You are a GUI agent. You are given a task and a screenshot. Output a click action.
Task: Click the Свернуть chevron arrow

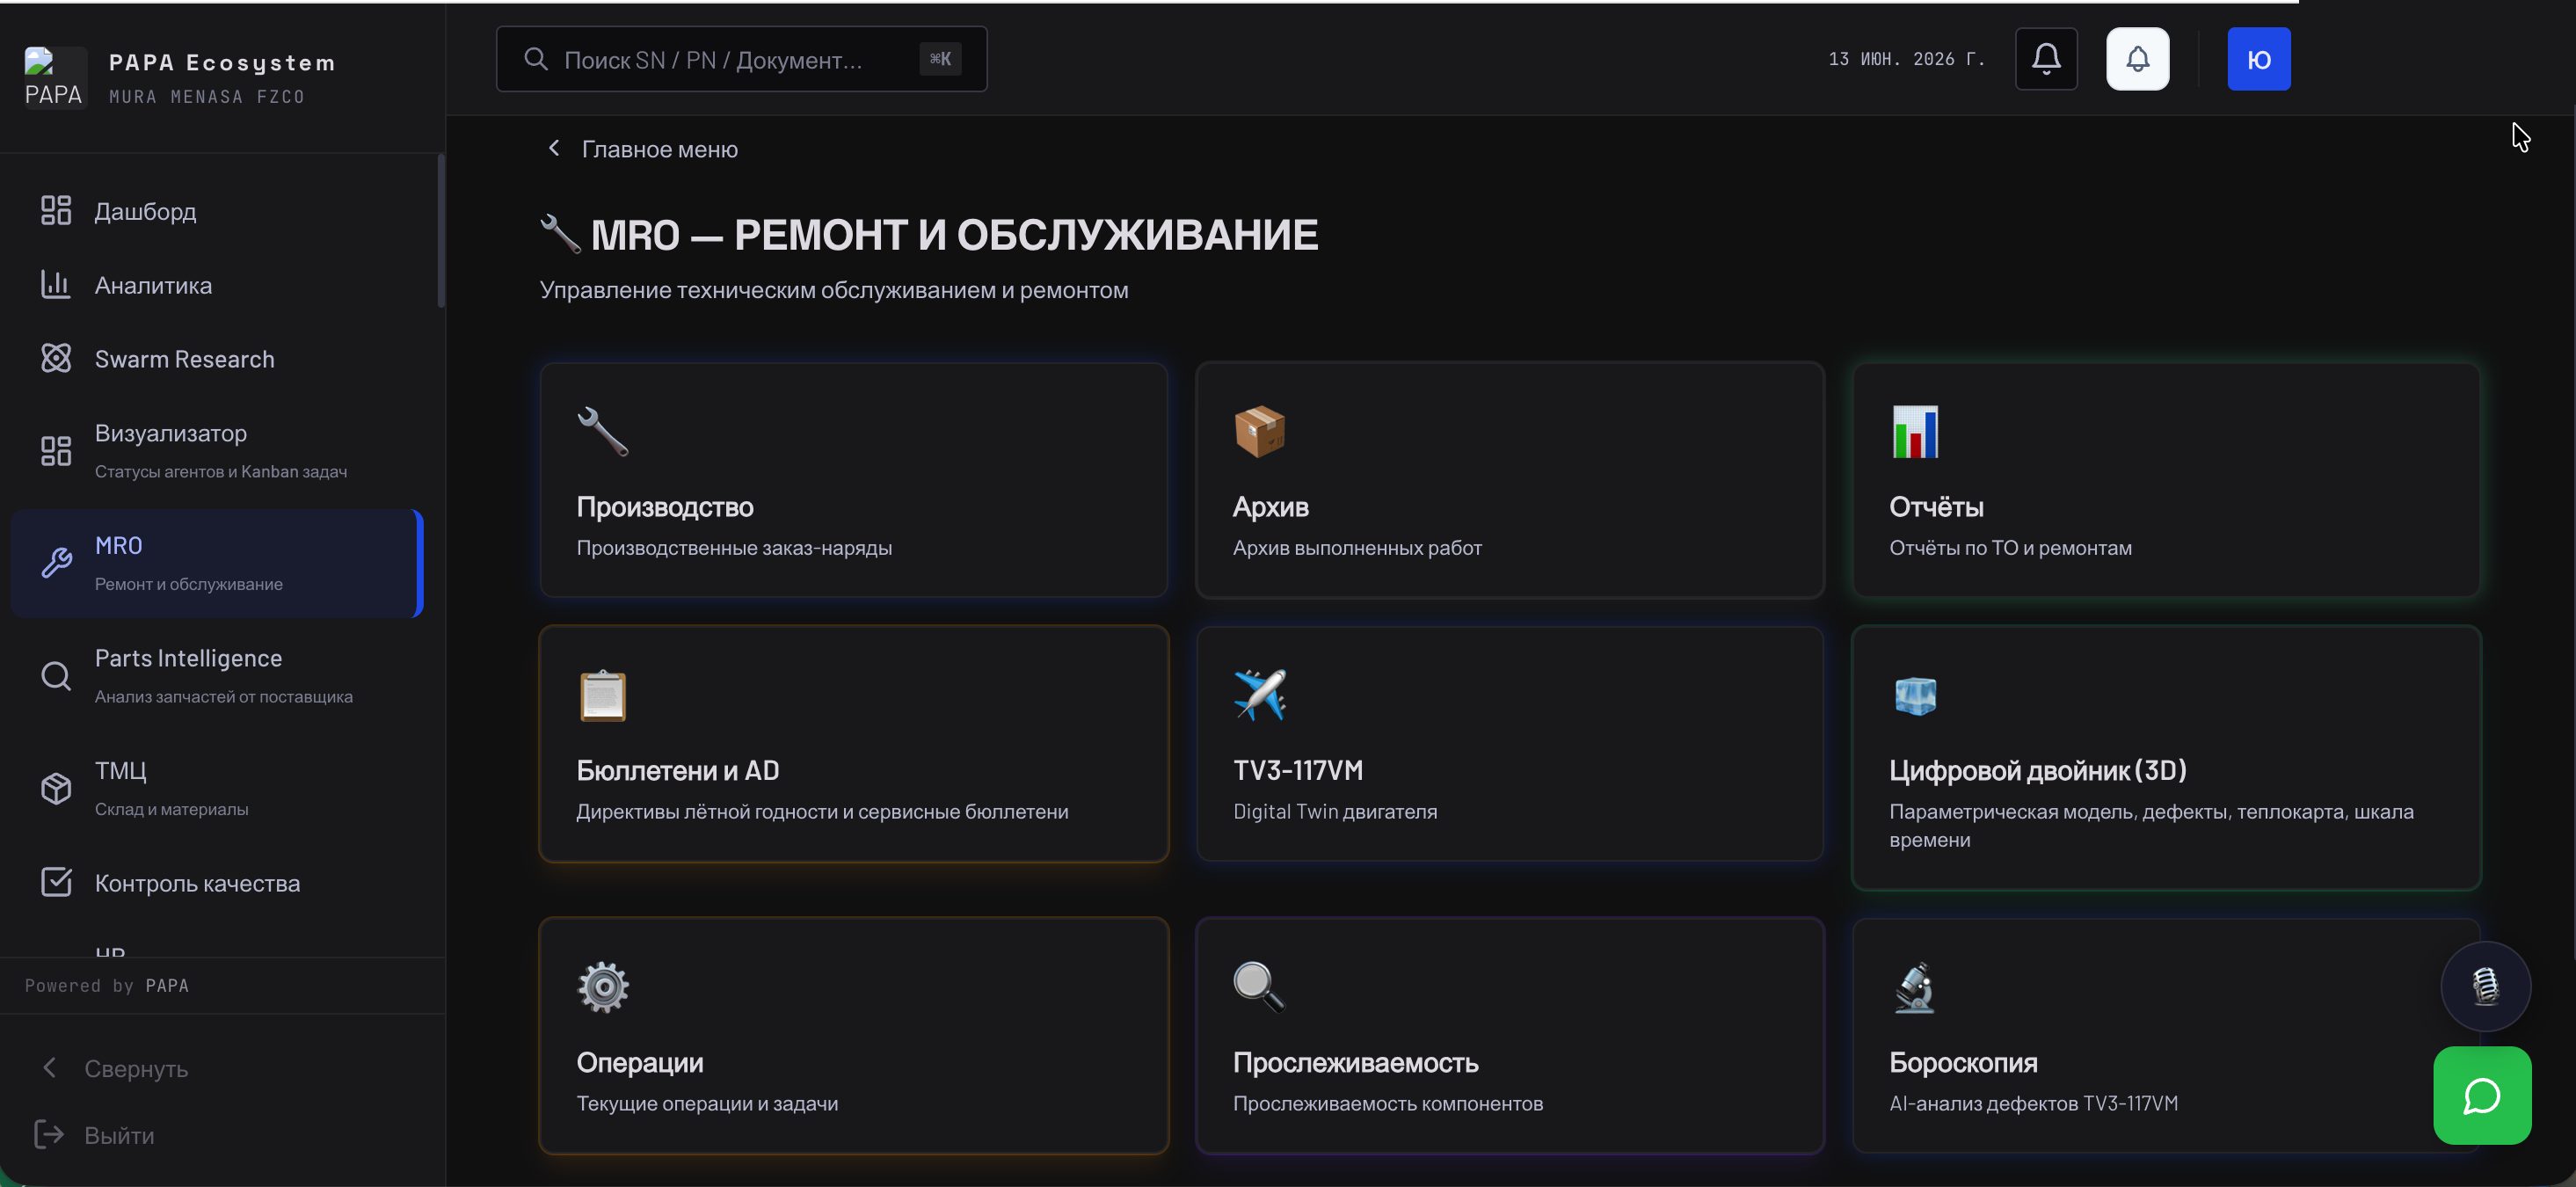point(49,1068)
